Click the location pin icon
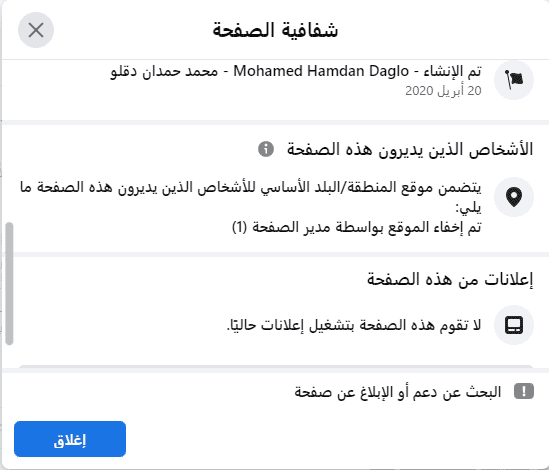Screen dimensions: 549x470 tap(514, 197)
